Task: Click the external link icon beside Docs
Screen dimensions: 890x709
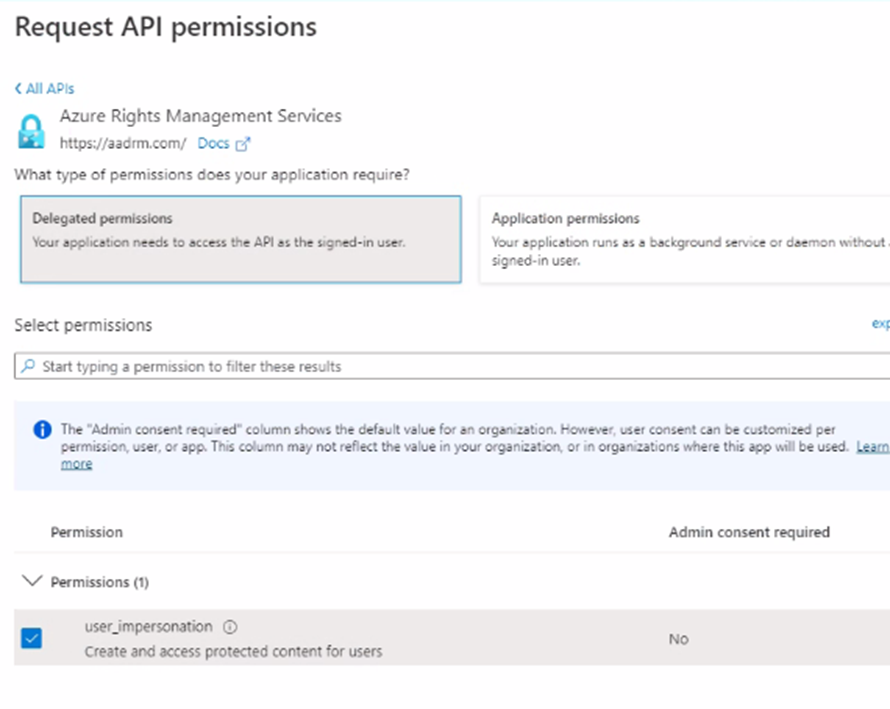Action: point(242,144)
